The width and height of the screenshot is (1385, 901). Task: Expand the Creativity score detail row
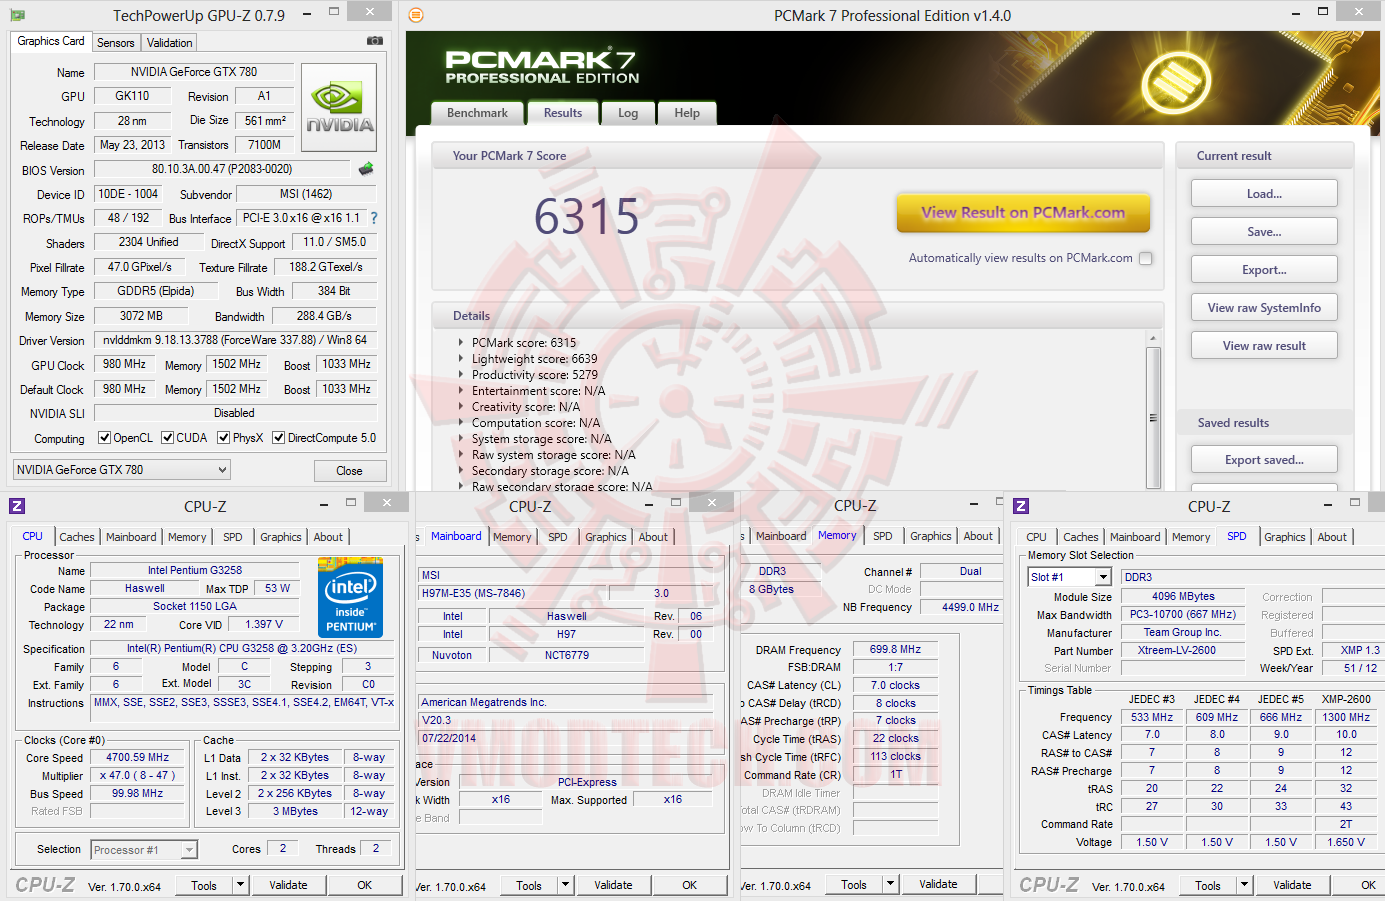pyautogui.click(x=461, y=407)
